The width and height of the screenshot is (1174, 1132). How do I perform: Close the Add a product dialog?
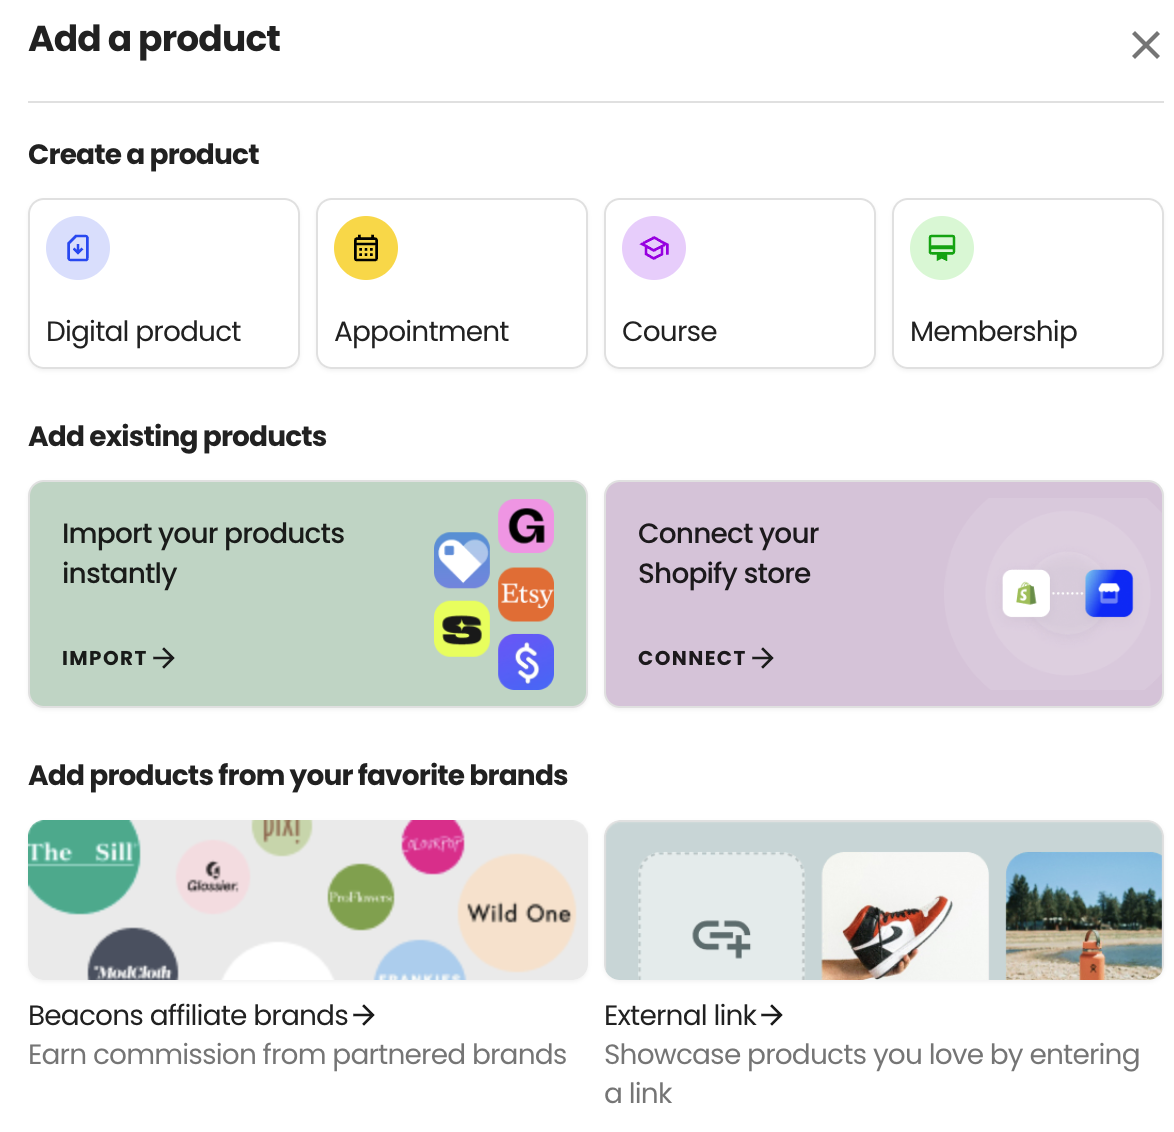click(1146, 45)
